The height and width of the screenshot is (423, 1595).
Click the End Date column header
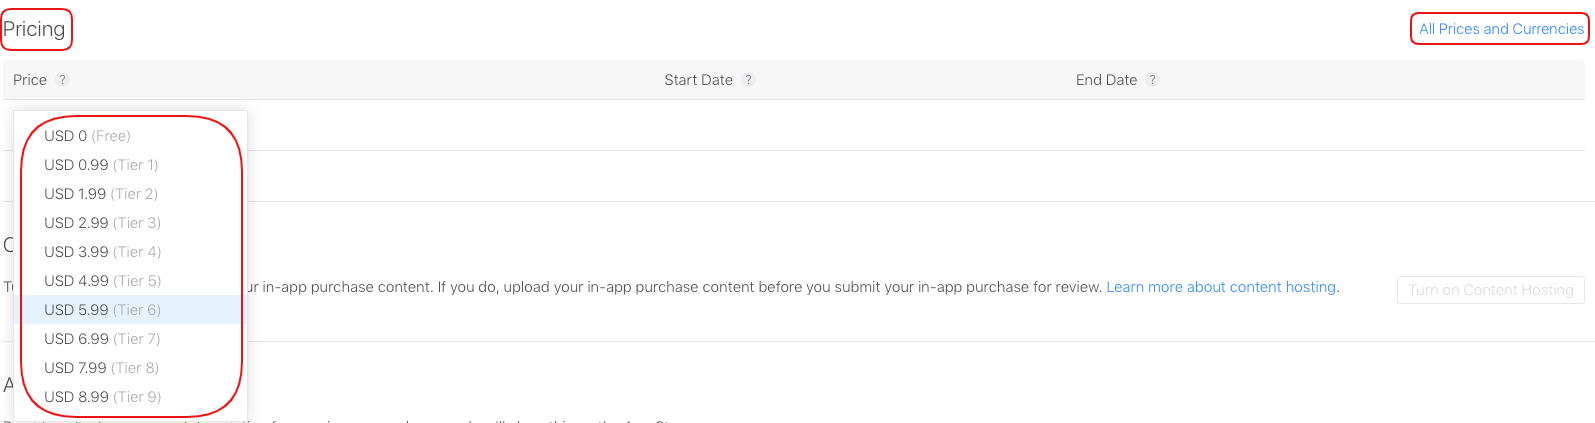pos(1106,80)
